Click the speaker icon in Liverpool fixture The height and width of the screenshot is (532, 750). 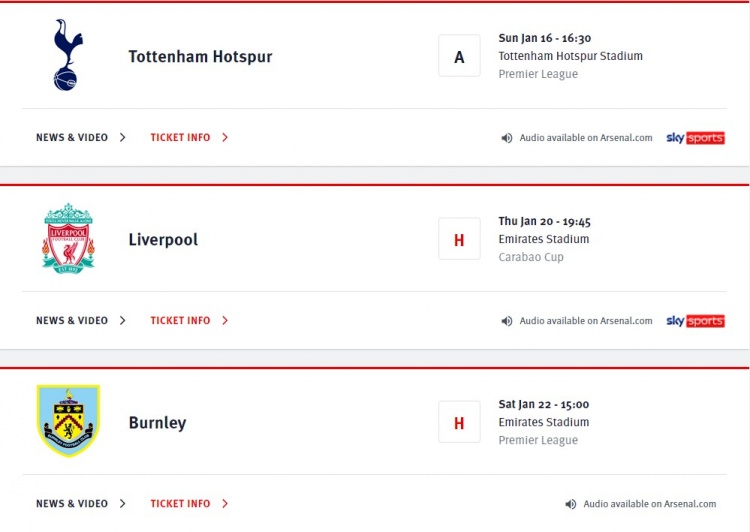(x=507, y=321)
